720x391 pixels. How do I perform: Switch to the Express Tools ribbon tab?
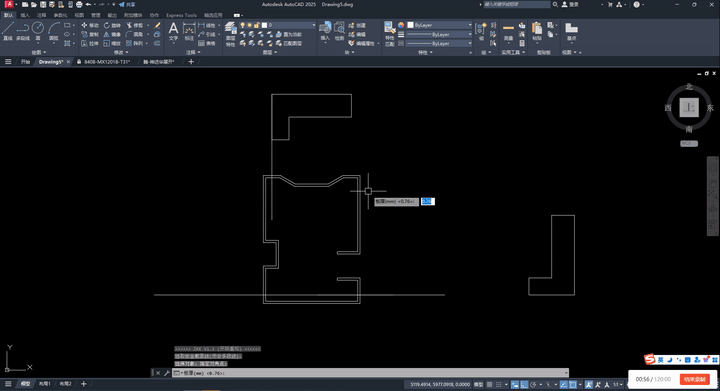coord(181,15)
